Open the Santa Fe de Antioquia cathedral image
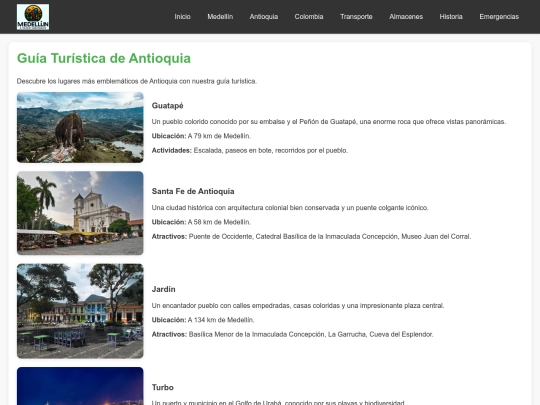 pyautogui.click(x=80, y=213)
